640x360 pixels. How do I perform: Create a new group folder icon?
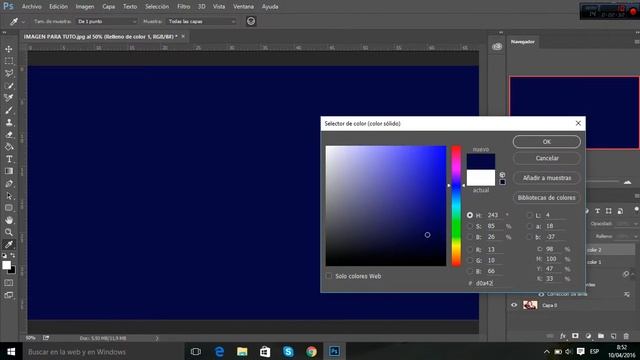(601, 336)
